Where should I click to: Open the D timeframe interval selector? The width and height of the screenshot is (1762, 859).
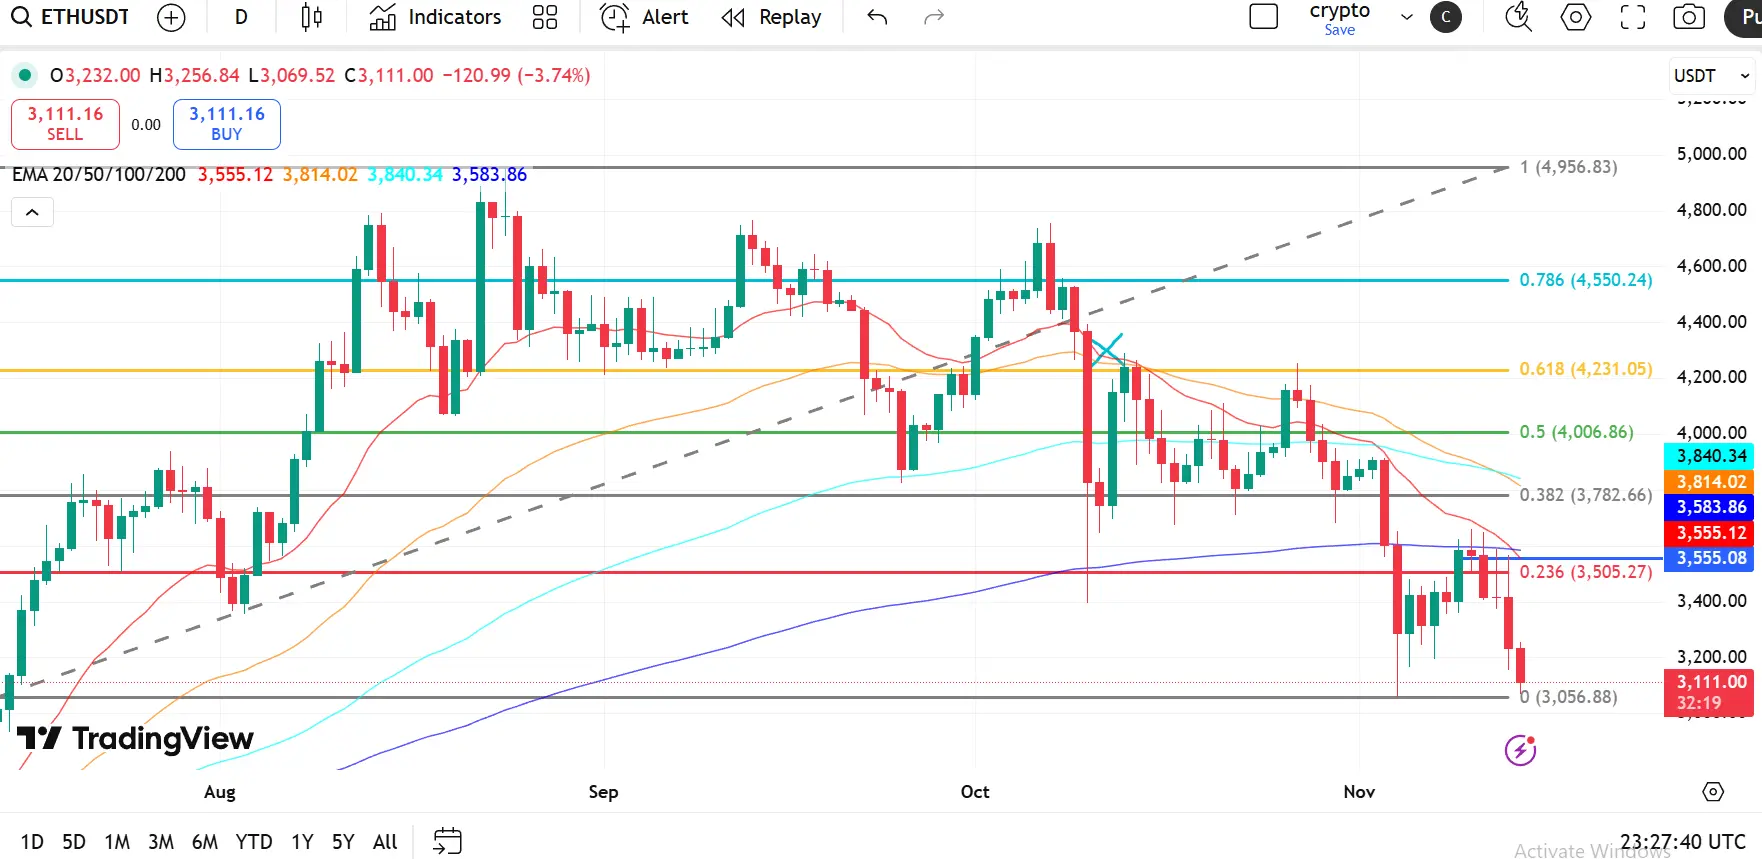click(x=241, y=17)
